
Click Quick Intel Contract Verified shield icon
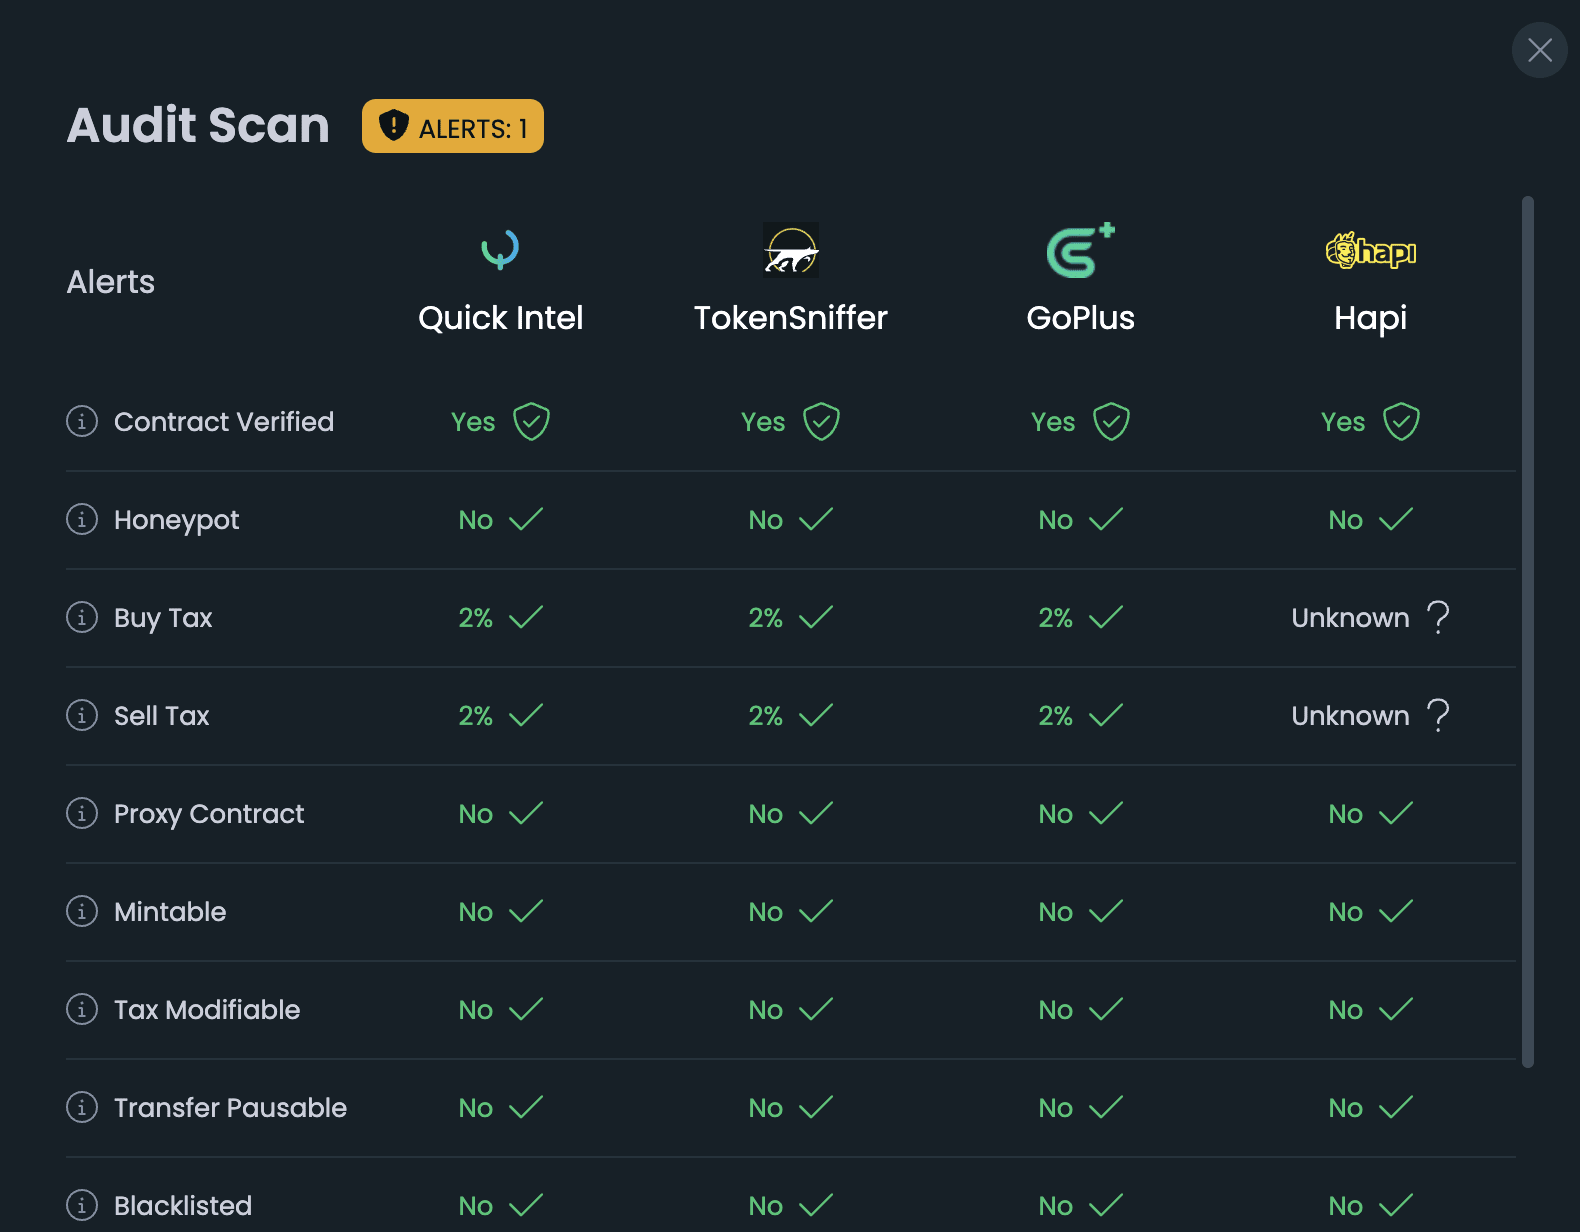pos(531,421)
